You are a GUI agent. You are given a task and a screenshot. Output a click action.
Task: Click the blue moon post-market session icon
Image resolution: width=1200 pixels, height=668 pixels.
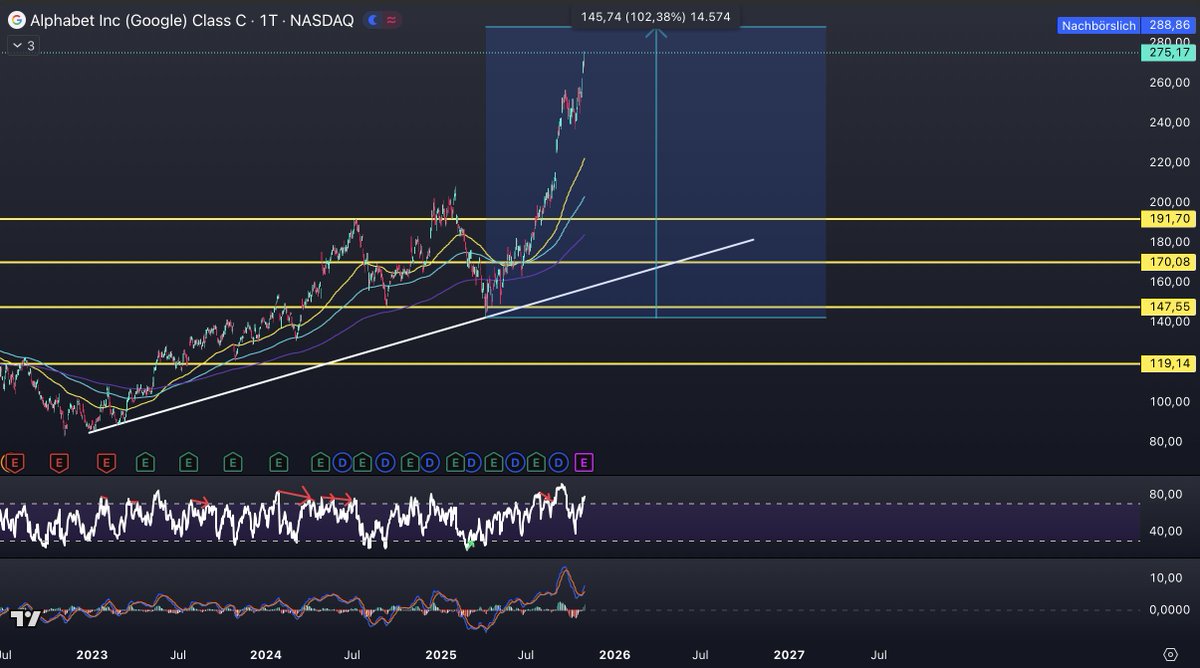372,20
